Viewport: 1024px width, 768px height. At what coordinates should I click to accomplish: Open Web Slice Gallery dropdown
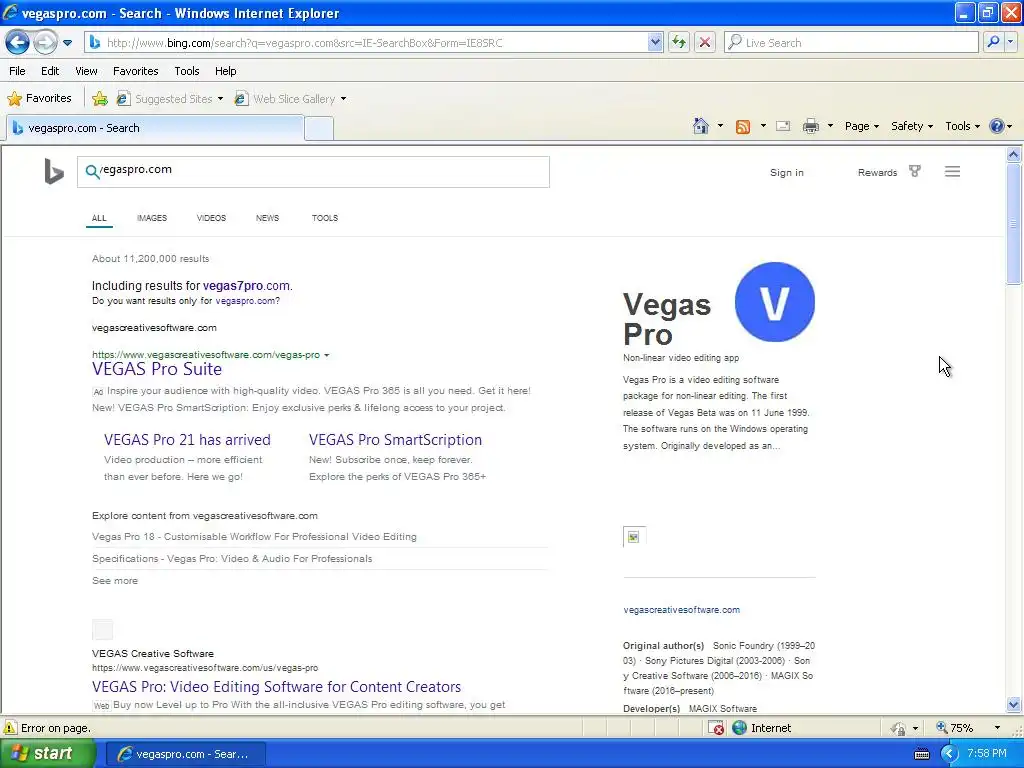pos(291,99)
